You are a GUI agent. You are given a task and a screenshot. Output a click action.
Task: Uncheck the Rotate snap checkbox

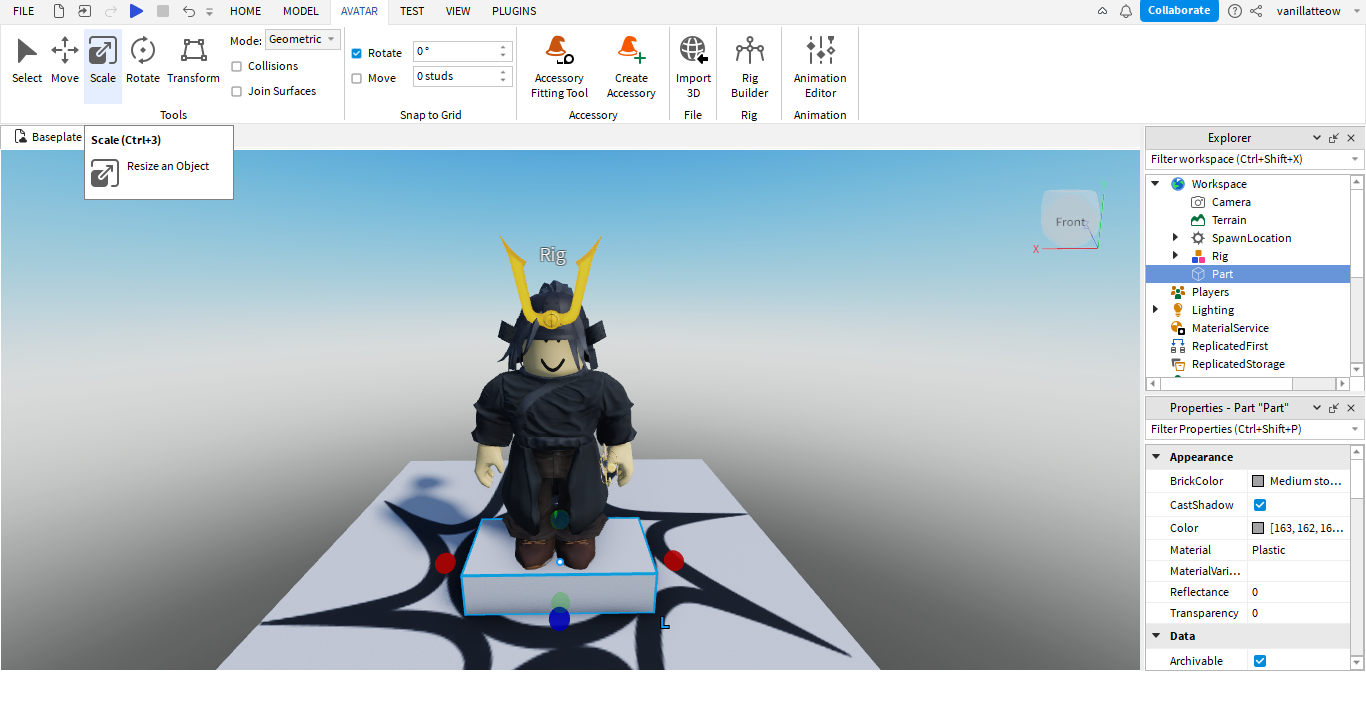[357, 53]
